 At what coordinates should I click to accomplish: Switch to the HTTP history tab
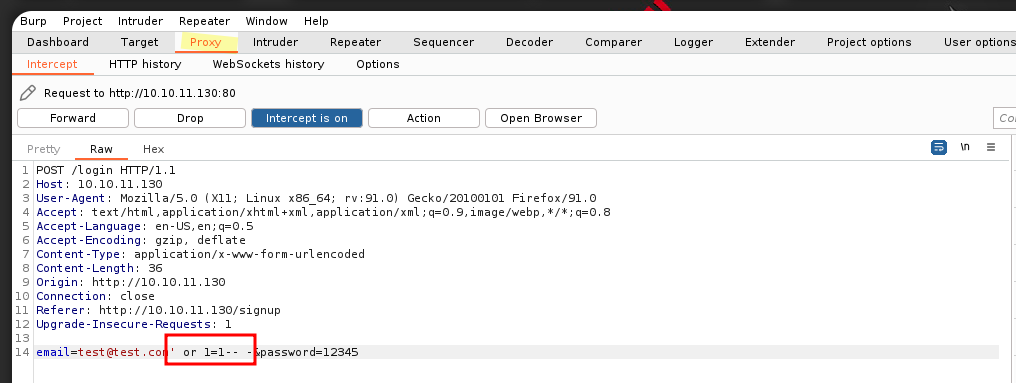[145, 64]
